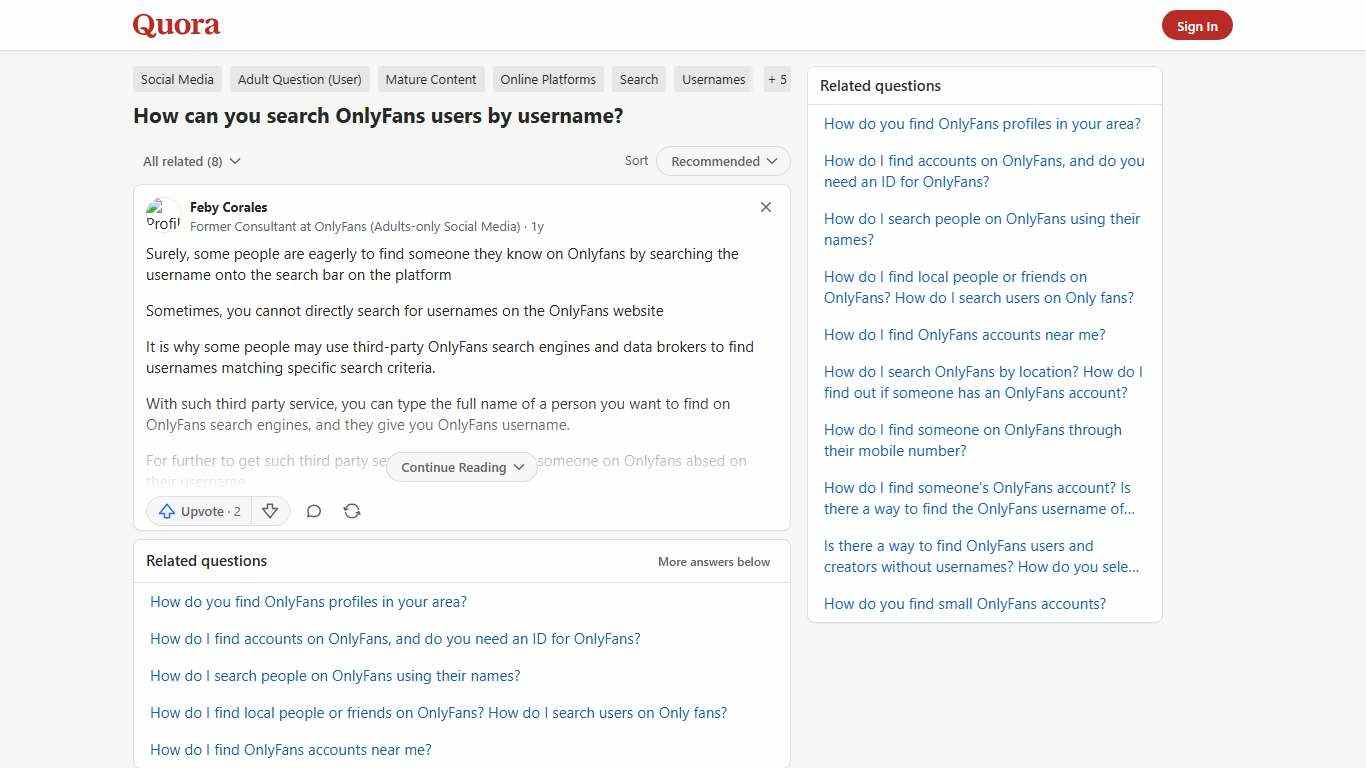Upvote the answer by Feby Corales
Image resolution: width=1366 pixels, height=768 pixels.
[x=198, y=511]
